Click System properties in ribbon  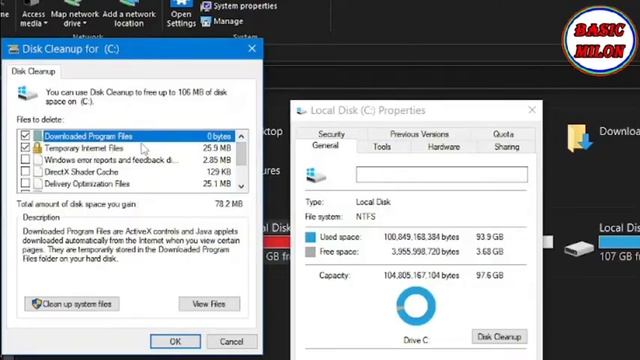tap(245, 6)
